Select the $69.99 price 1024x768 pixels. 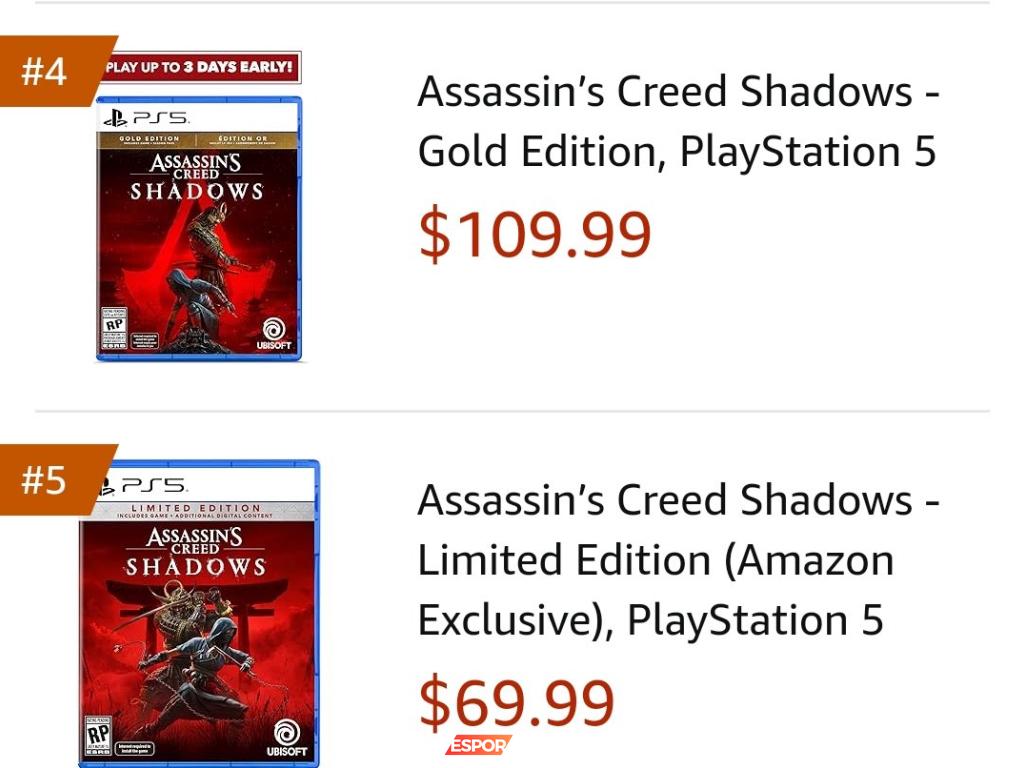[516, 702]
